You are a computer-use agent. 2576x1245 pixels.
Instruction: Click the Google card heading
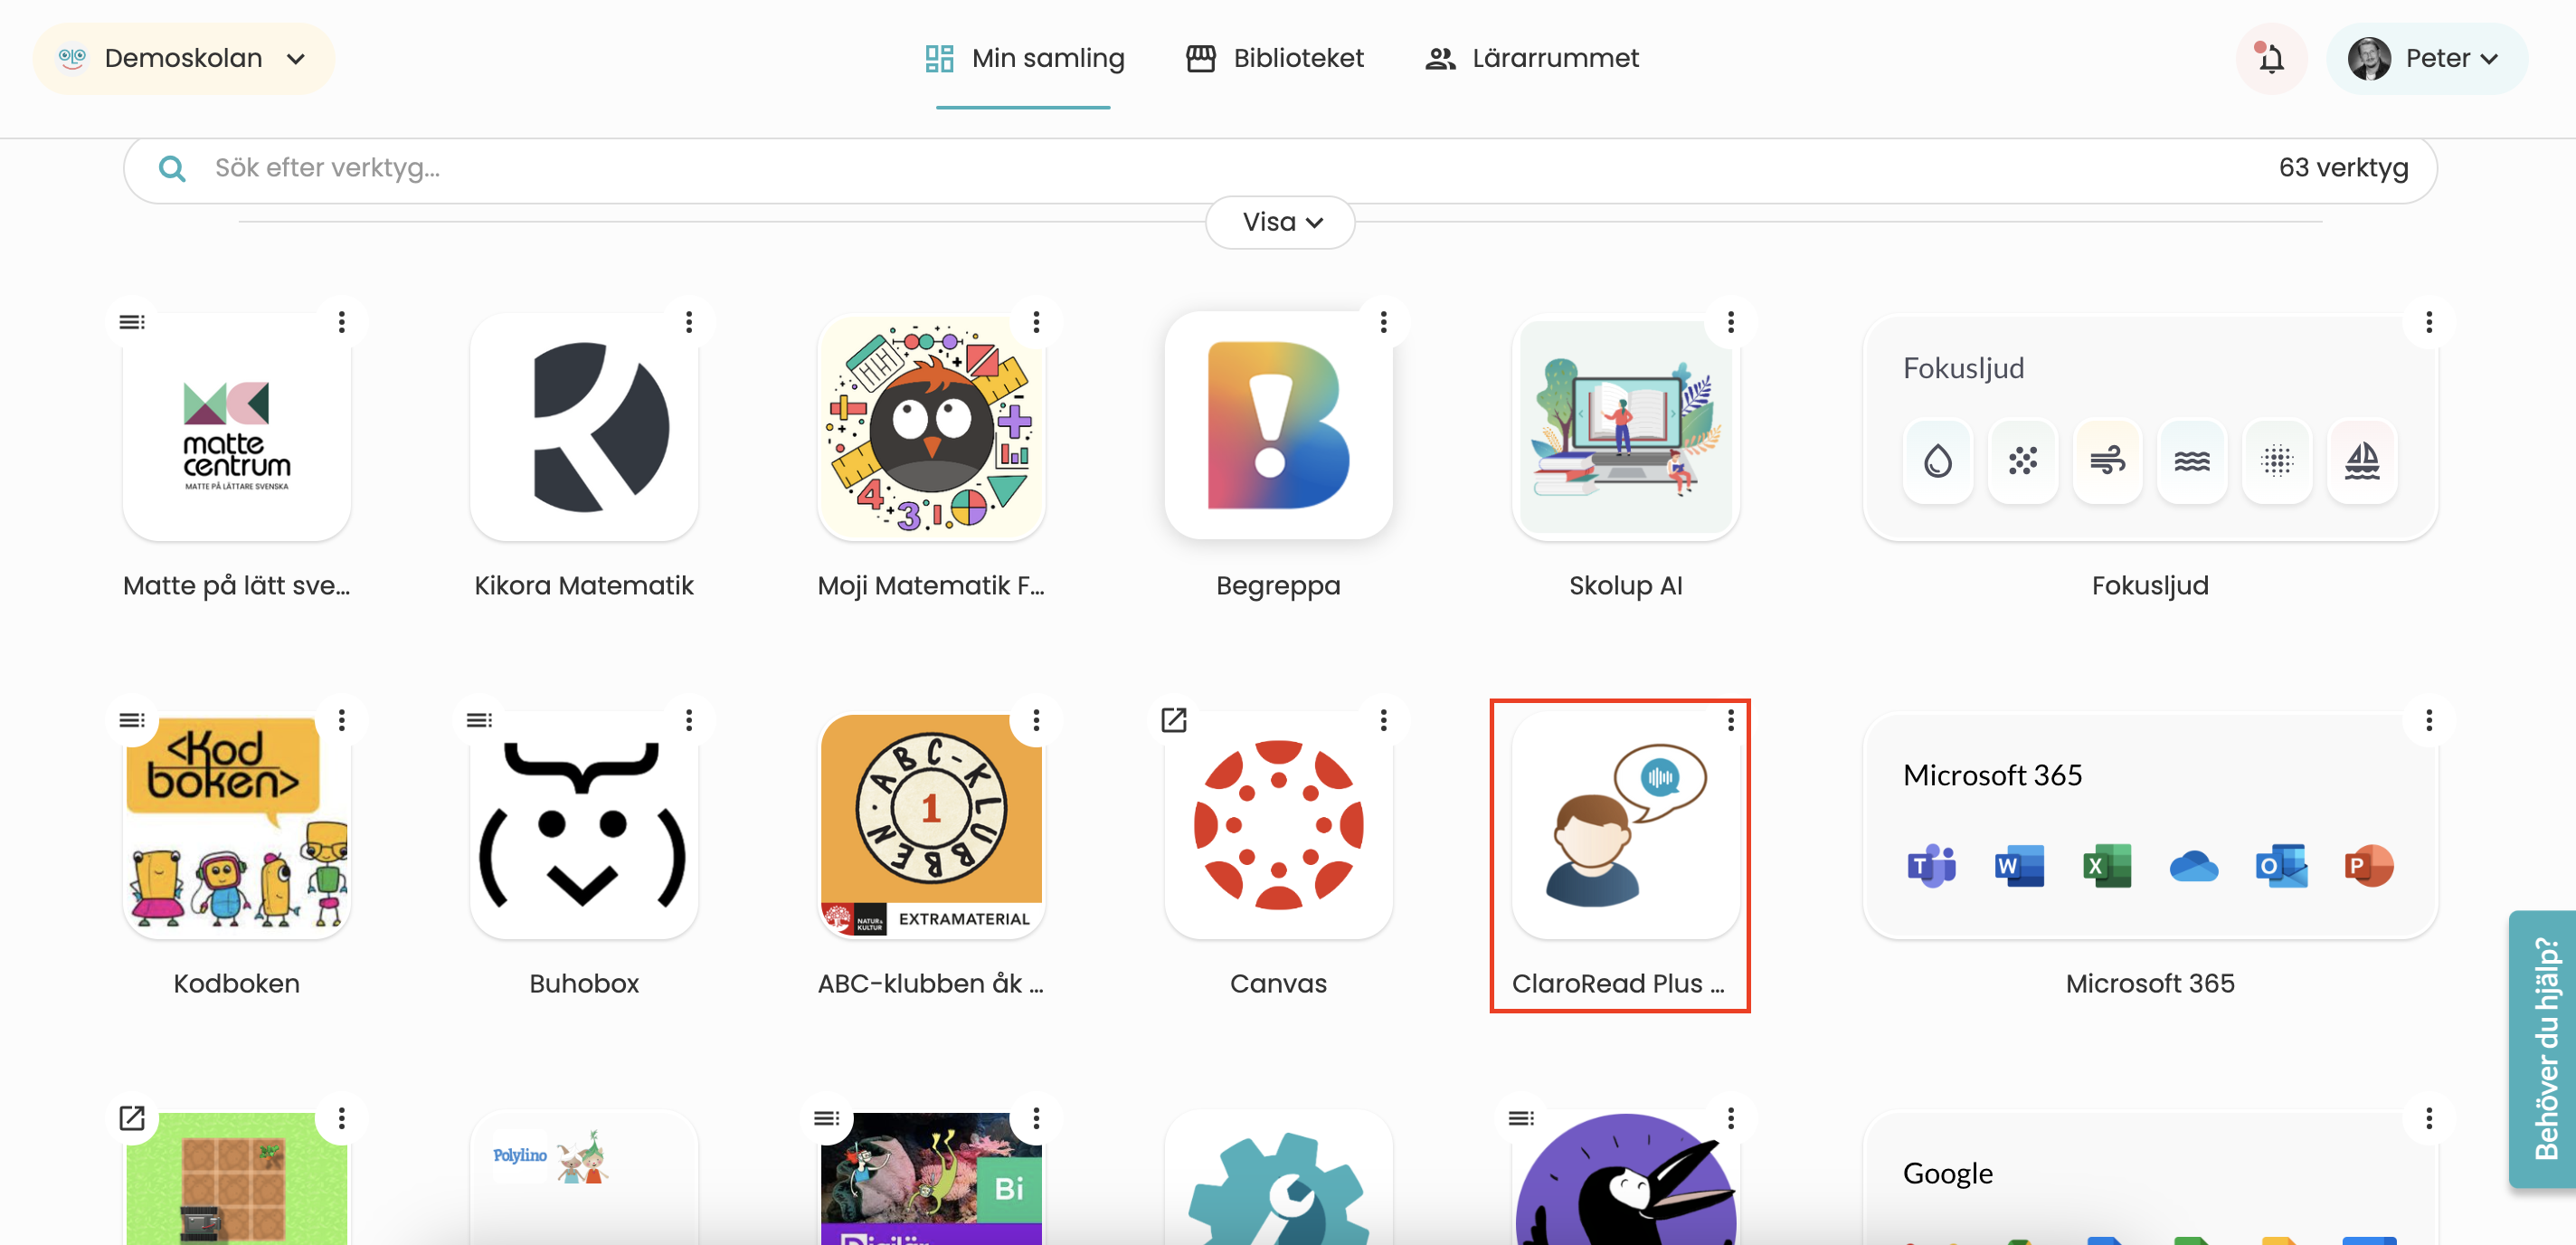(x=1947, y=1173)
